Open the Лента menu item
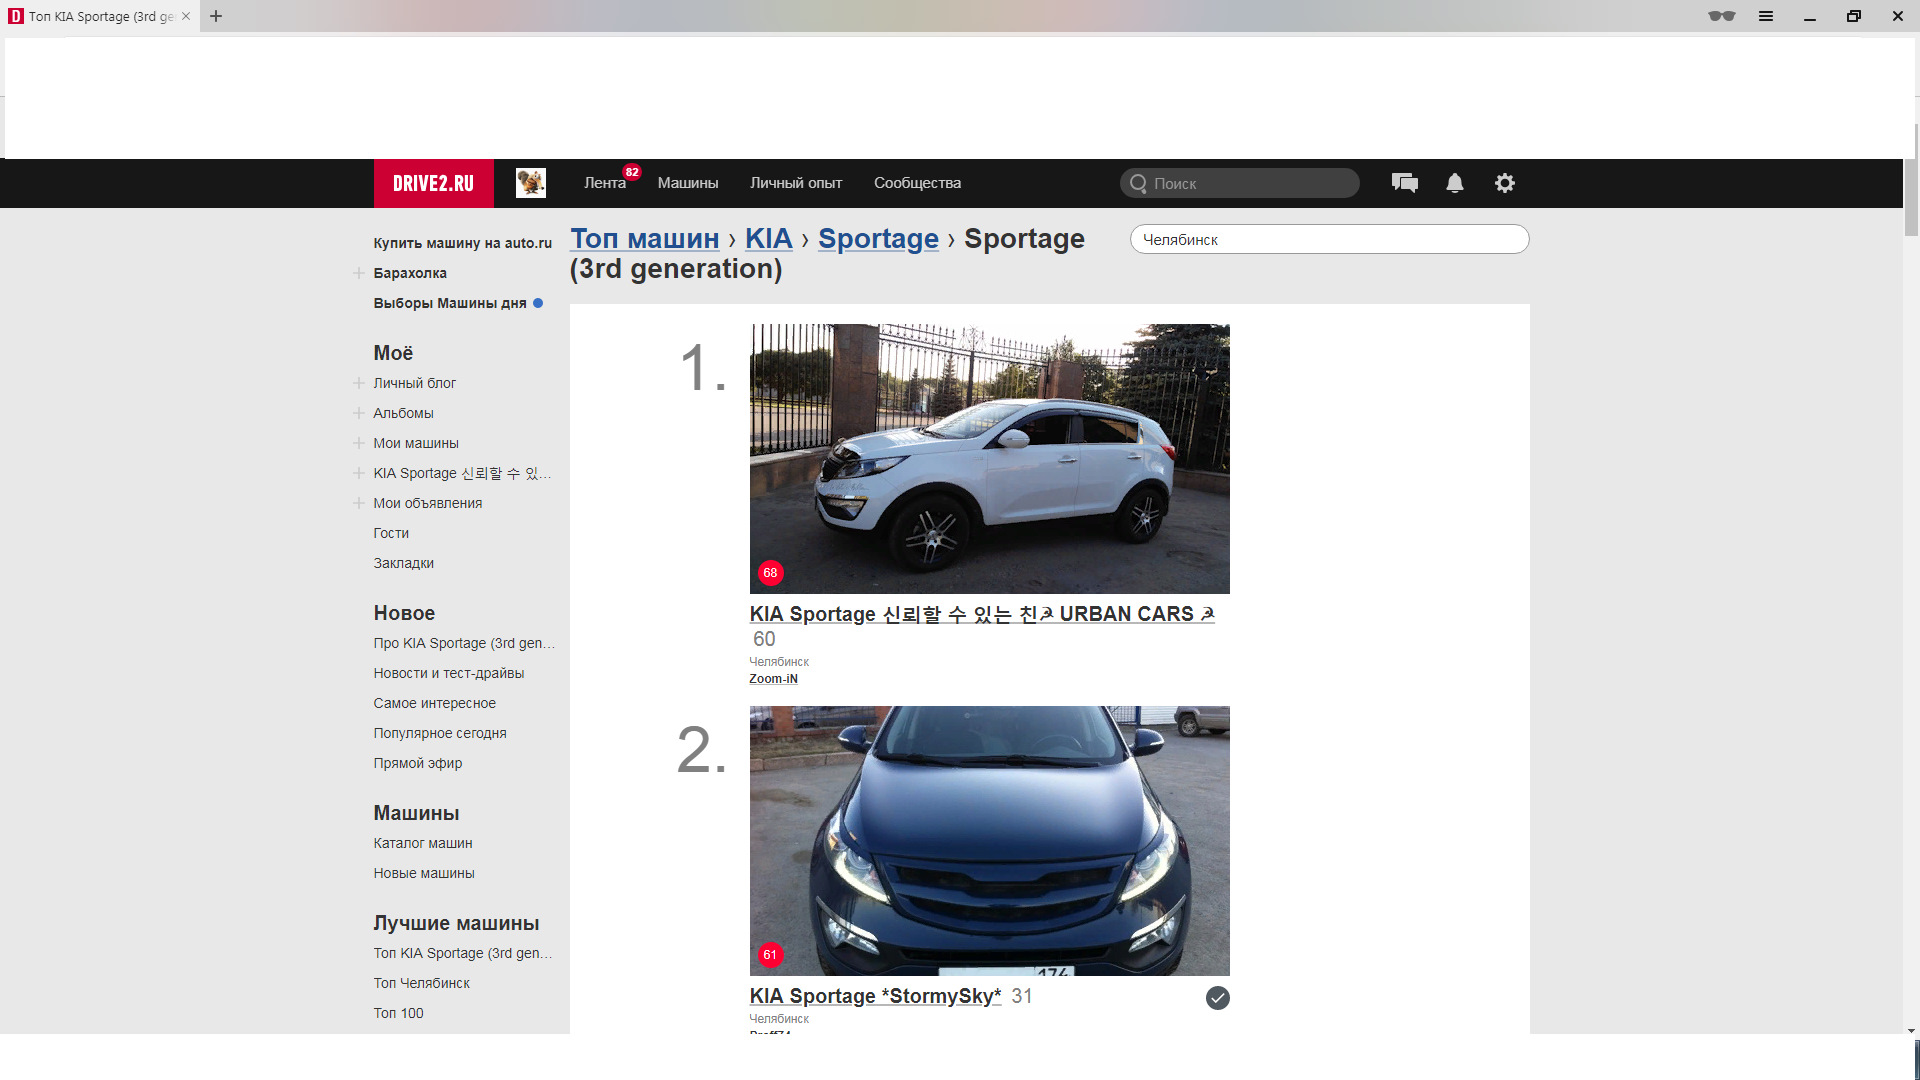 tap(605, 183)
